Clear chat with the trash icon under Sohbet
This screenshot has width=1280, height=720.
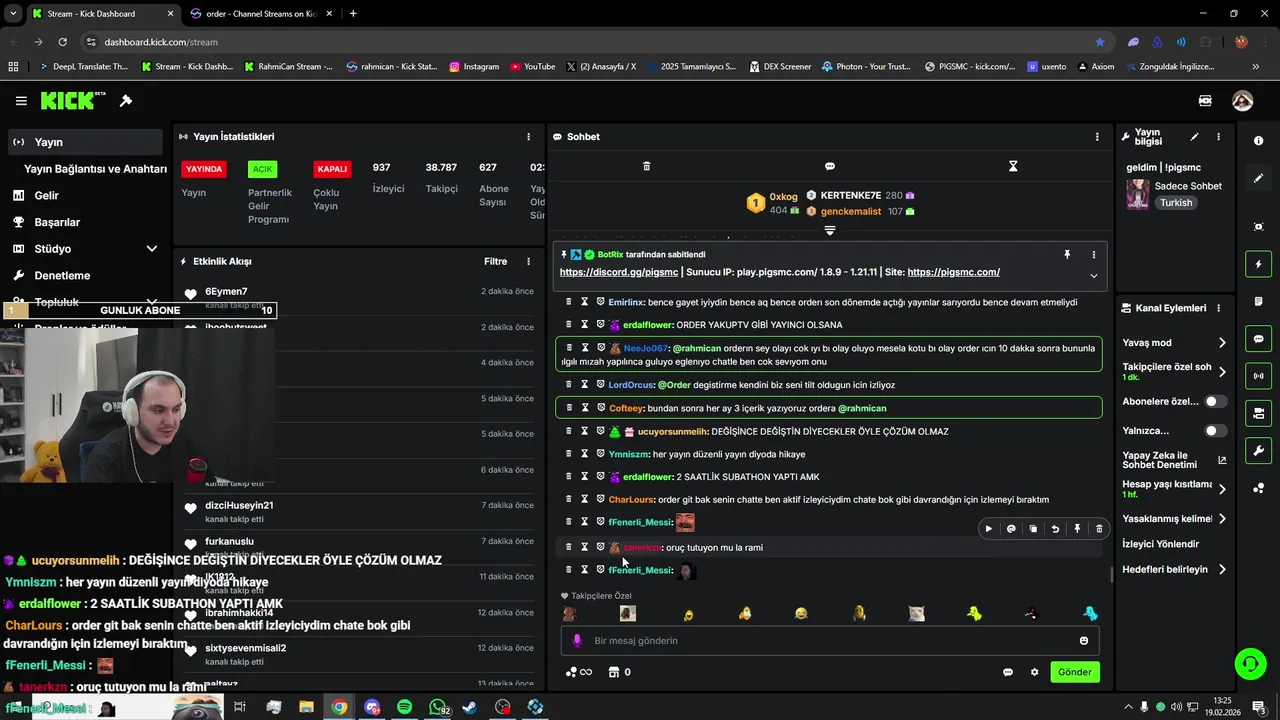coord(646,166)
